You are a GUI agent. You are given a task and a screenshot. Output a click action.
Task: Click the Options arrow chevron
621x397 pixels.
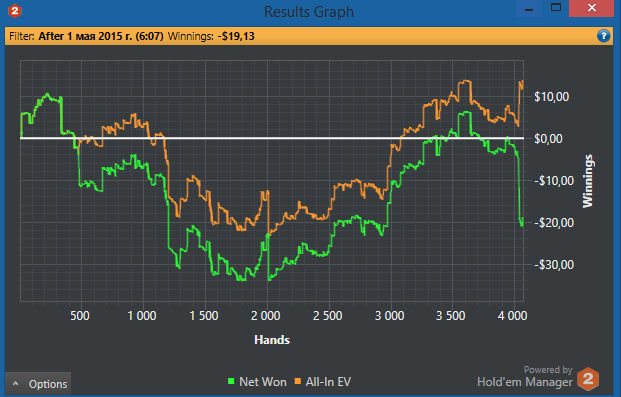click(15, 384)
